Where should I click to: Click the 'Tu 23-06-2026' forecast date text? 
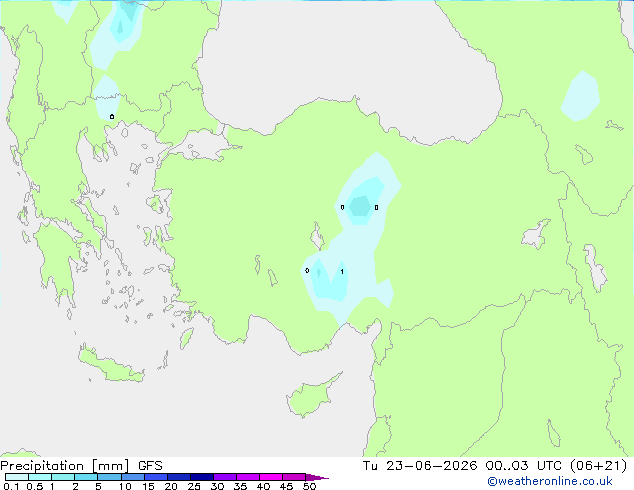tap(420, 466)
